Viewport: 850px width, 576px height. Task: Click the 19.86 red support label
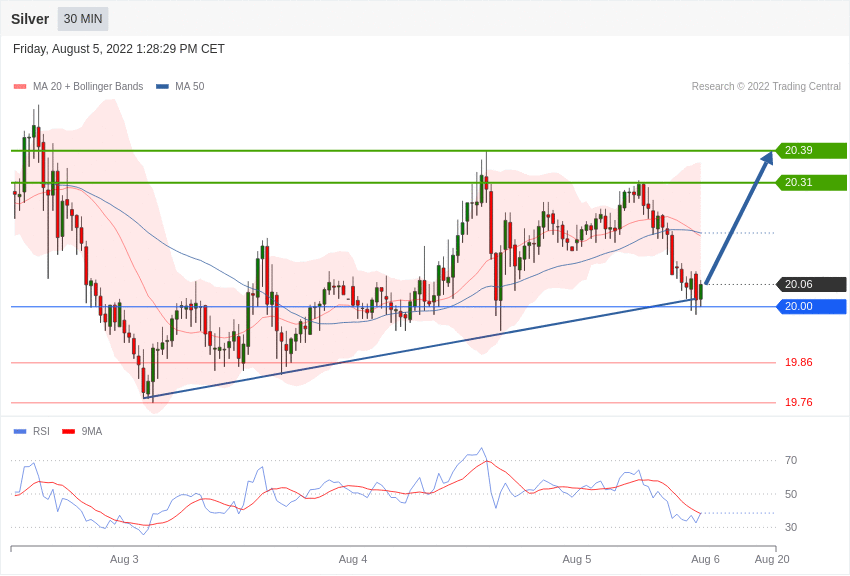point(799,362)
